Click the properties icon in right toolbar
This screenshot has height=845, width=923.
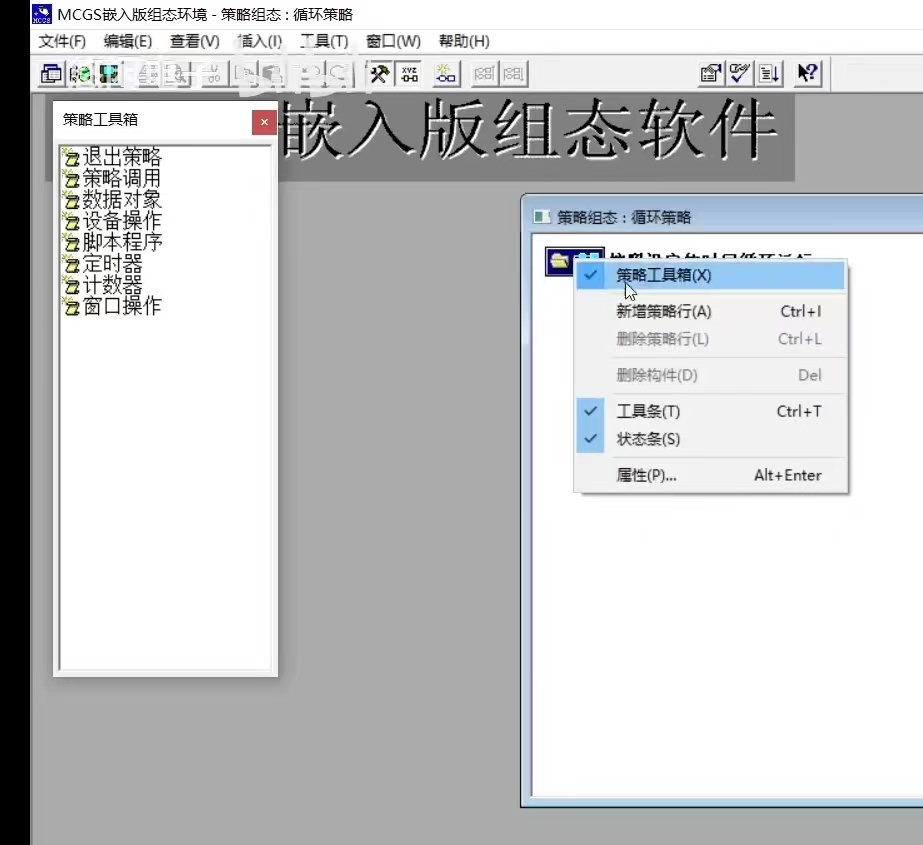pos(710,74)
